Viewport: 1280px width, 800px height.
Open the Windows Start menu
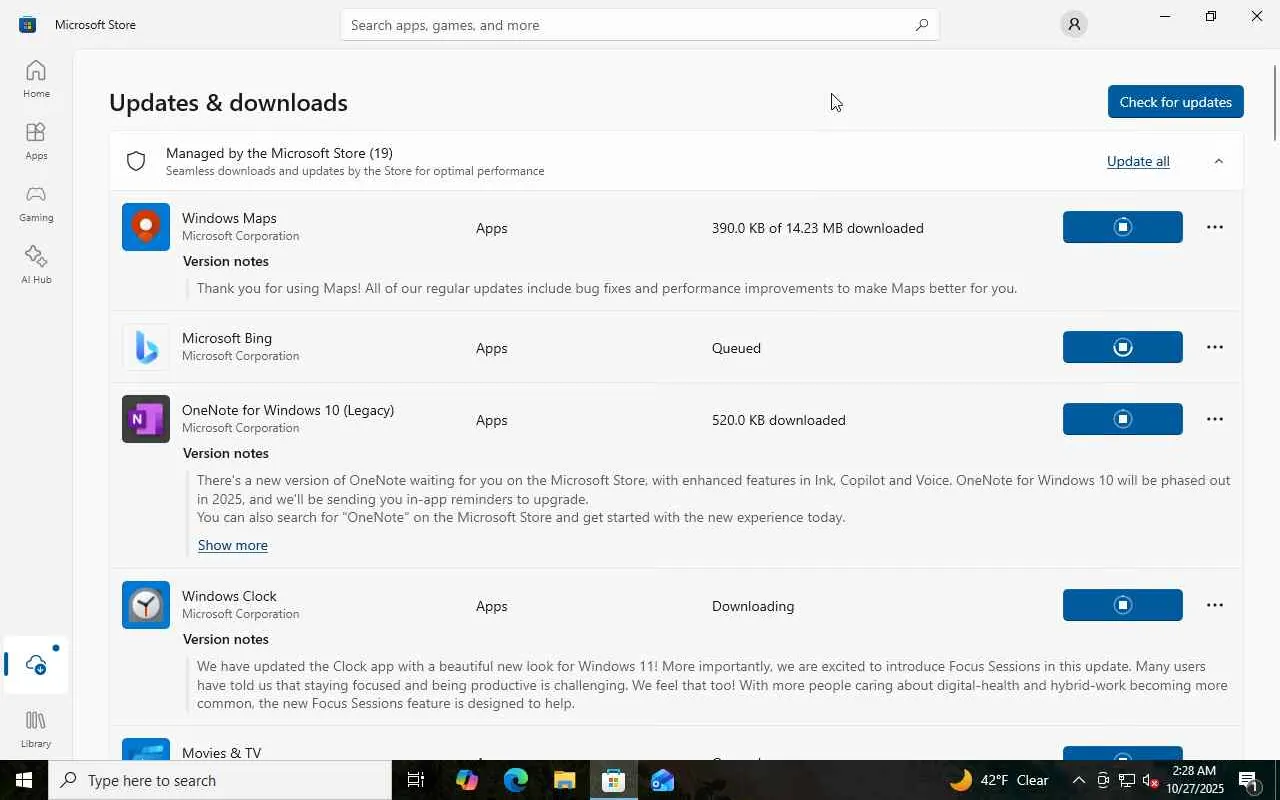[x=24, y=780]
